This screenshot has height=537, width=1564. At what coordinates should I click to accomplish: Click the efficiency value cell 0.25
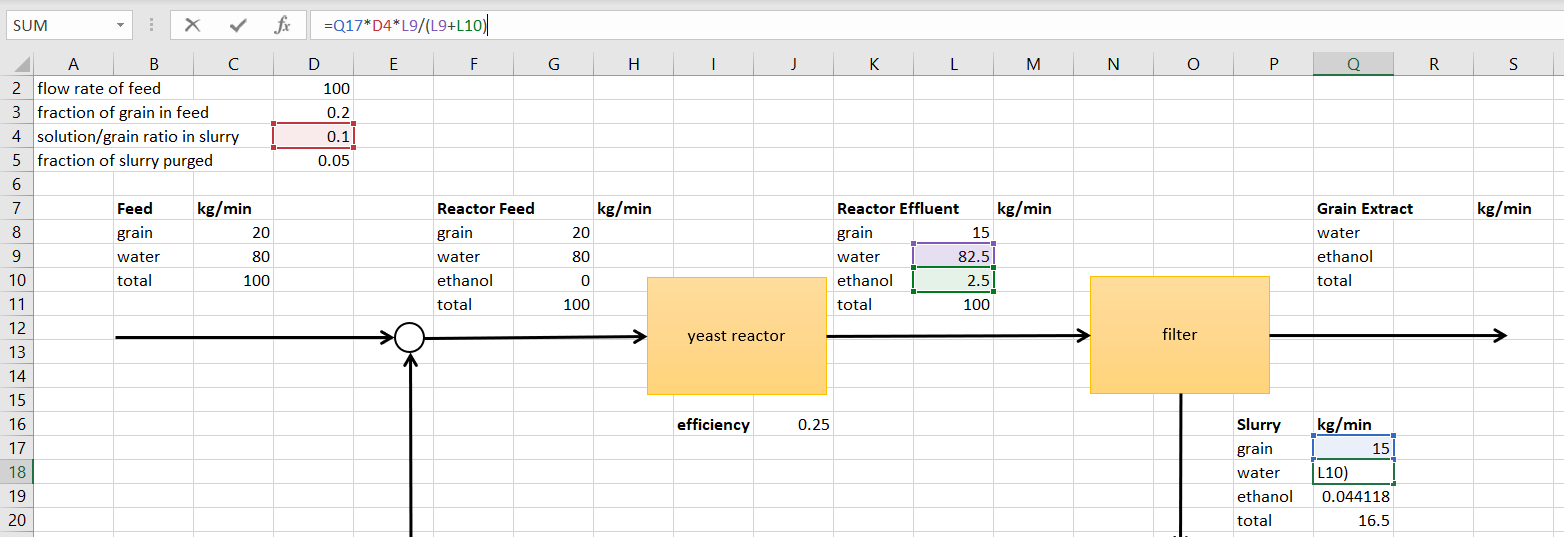pos(794,425)
